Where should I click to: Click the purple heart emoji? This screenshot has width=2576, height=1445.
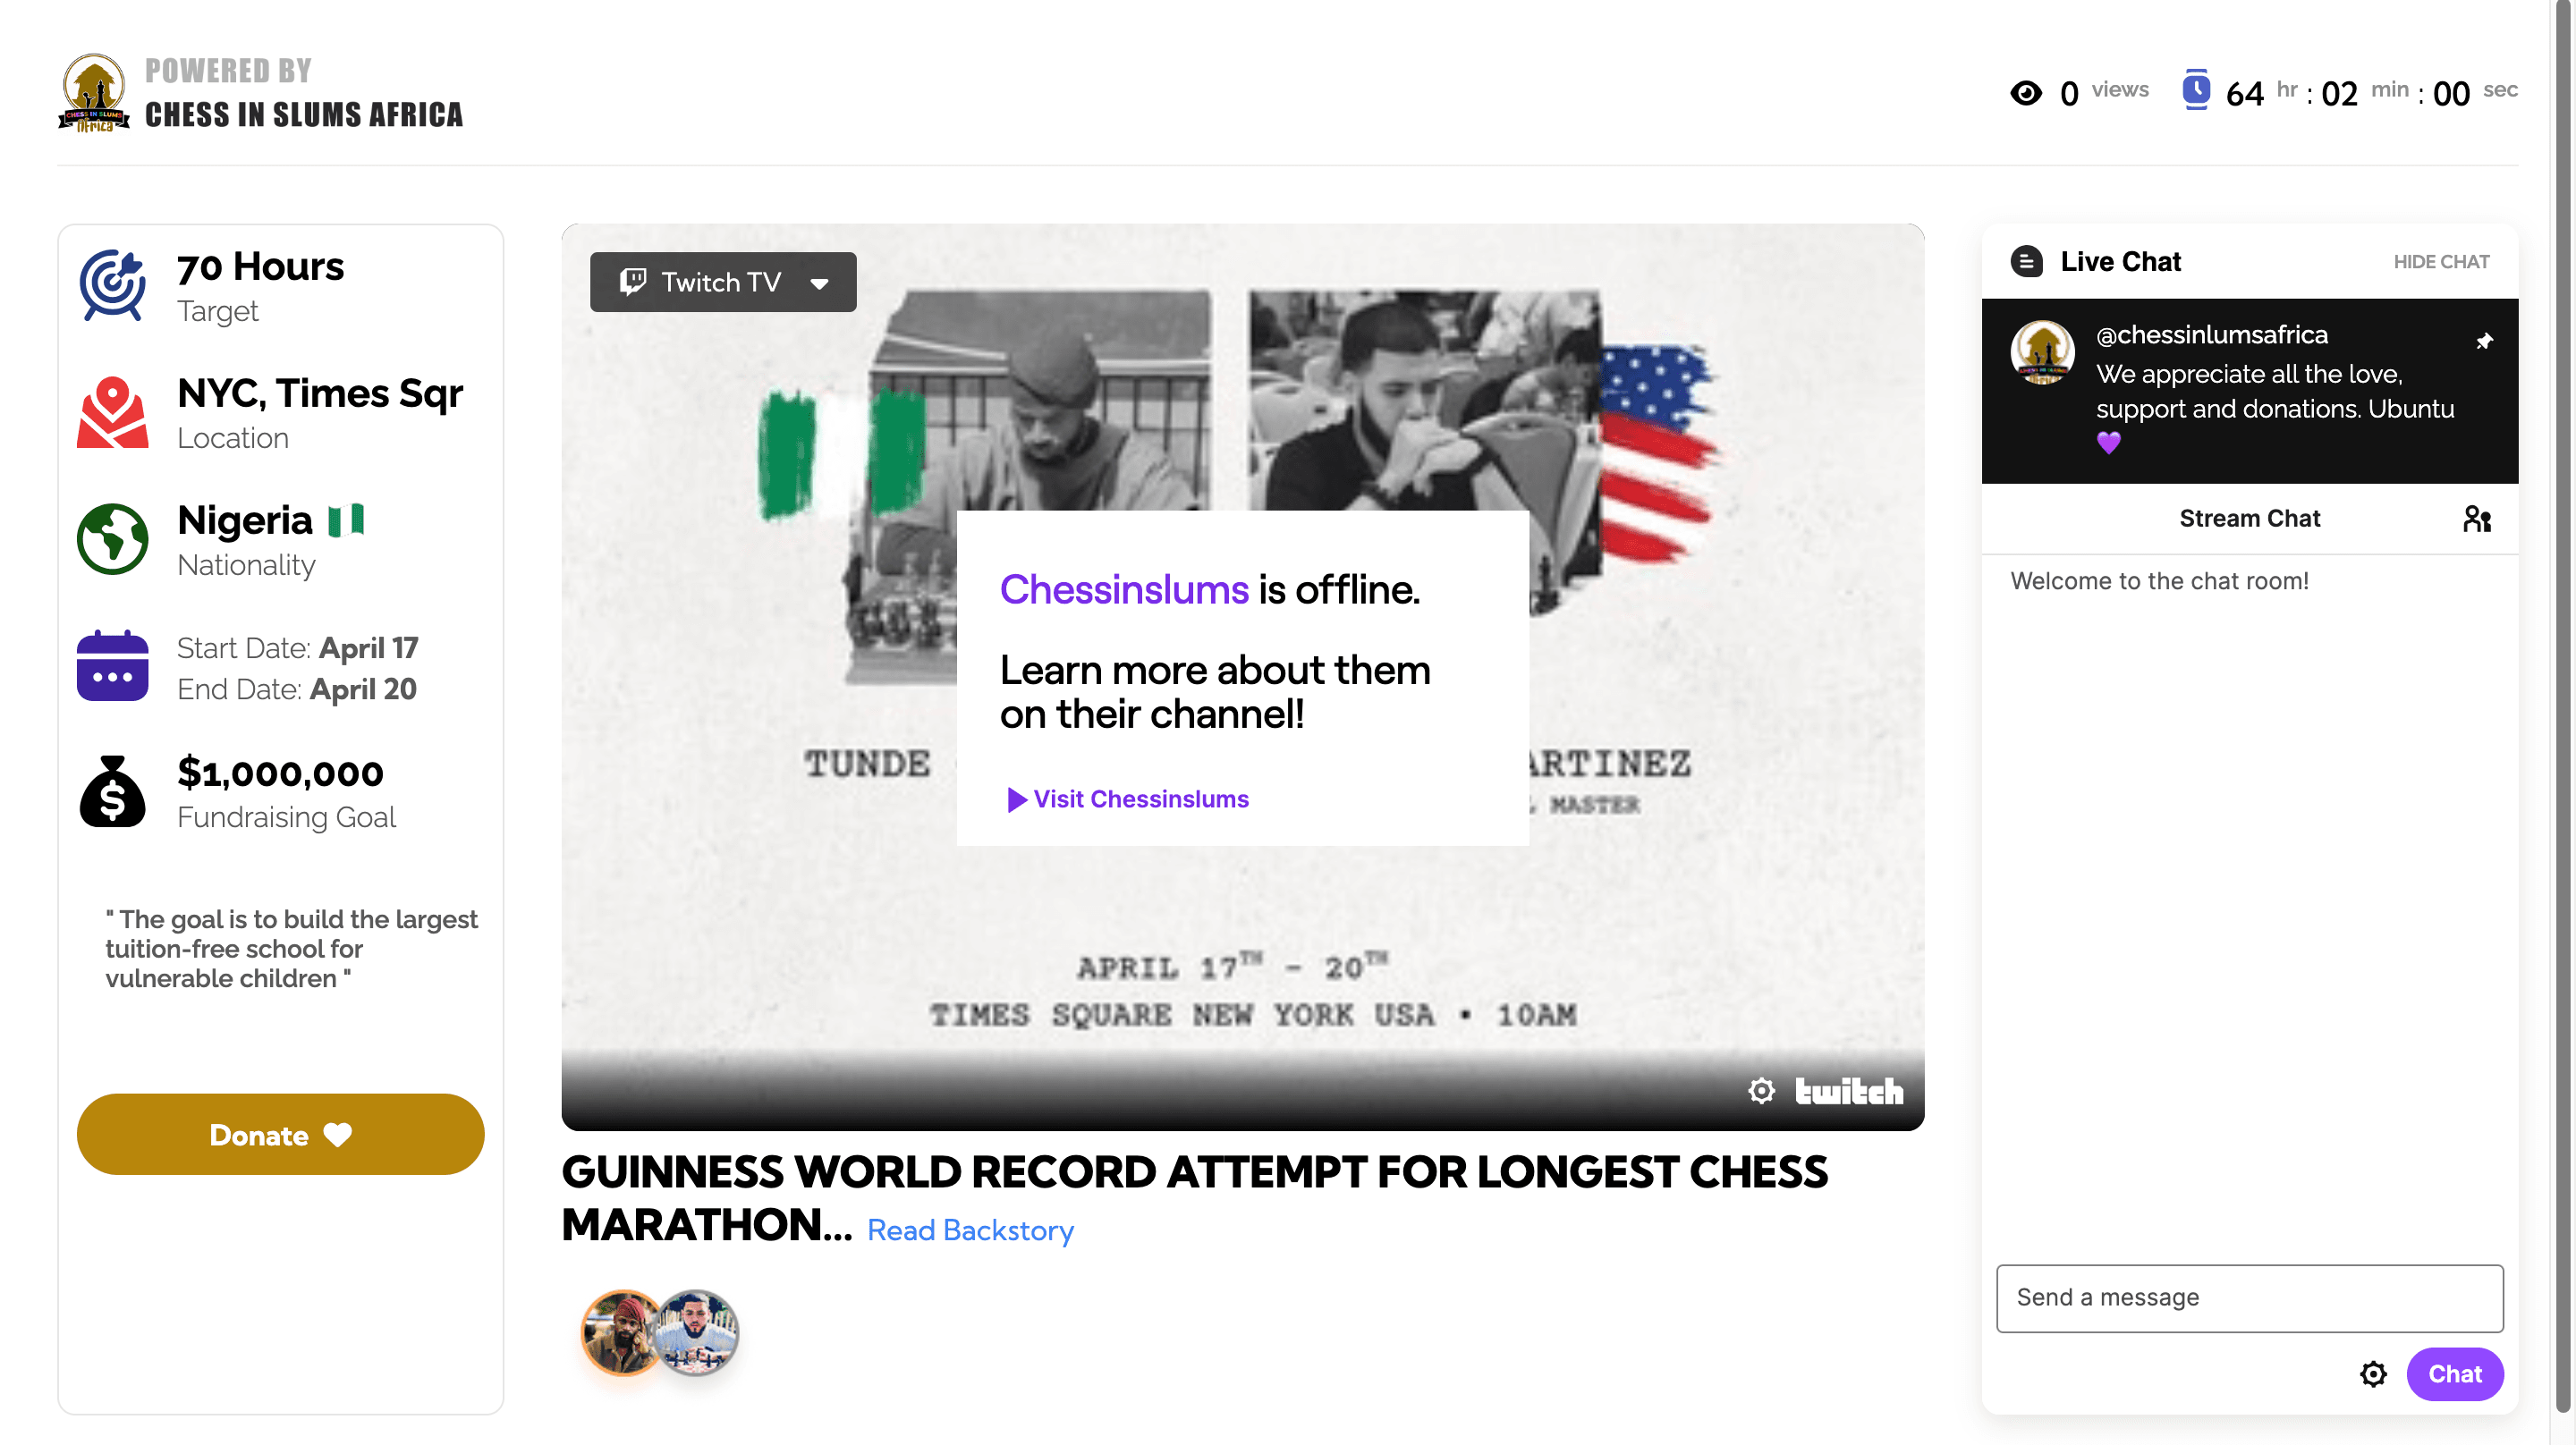click(2108, 442)
